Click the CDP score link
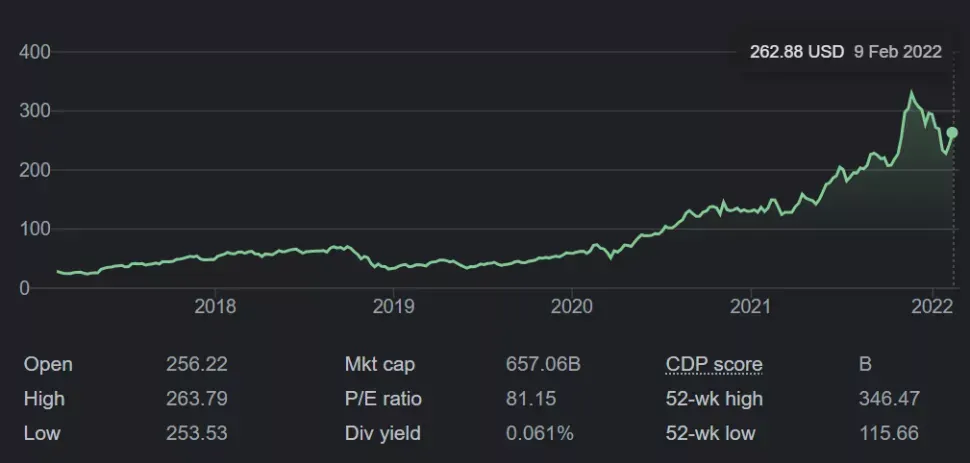Screen dimensions: 970x463 point(714,365)
